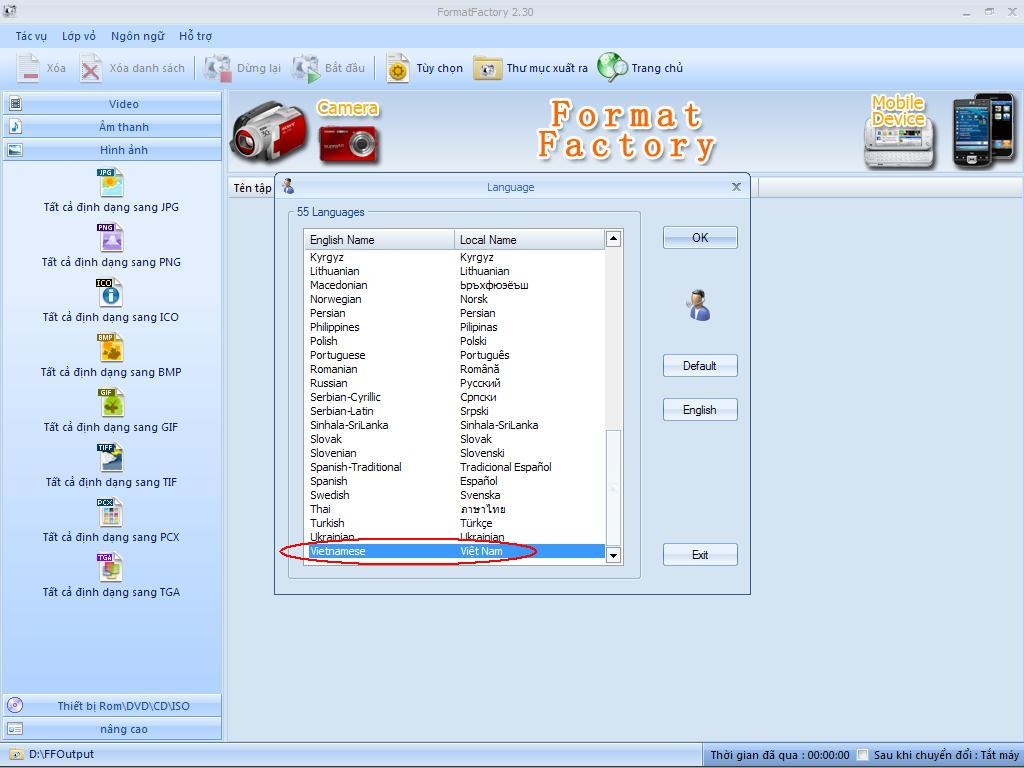Choose the GIF conversion icon
The image size is (1024, 768).
pyautogui.click(x=111, y=402)
